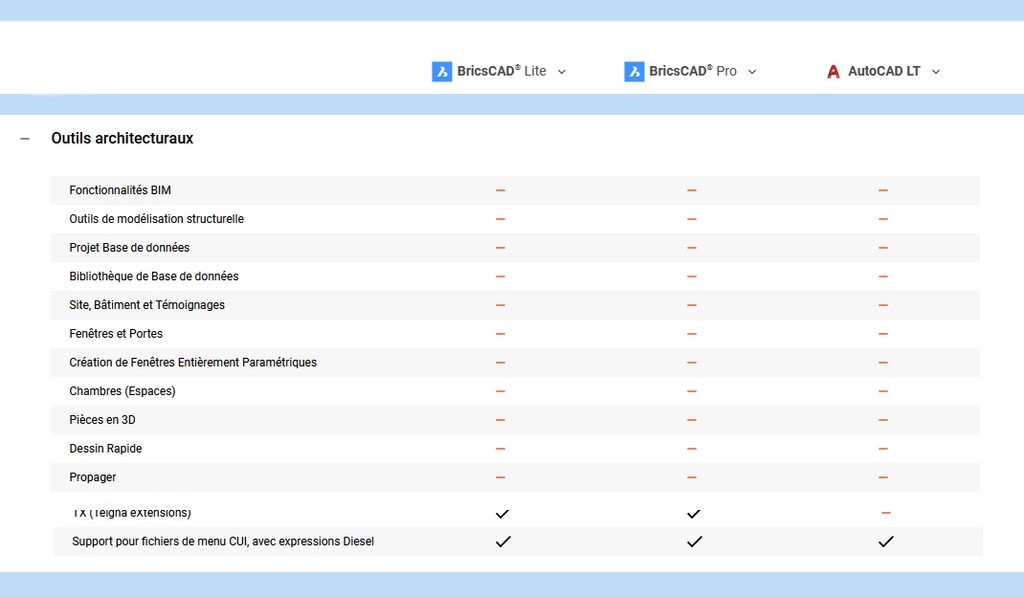Click BricsCAD Pro checkmark for CUI menu support
The image size is (1024, 597).
(695, 541)
